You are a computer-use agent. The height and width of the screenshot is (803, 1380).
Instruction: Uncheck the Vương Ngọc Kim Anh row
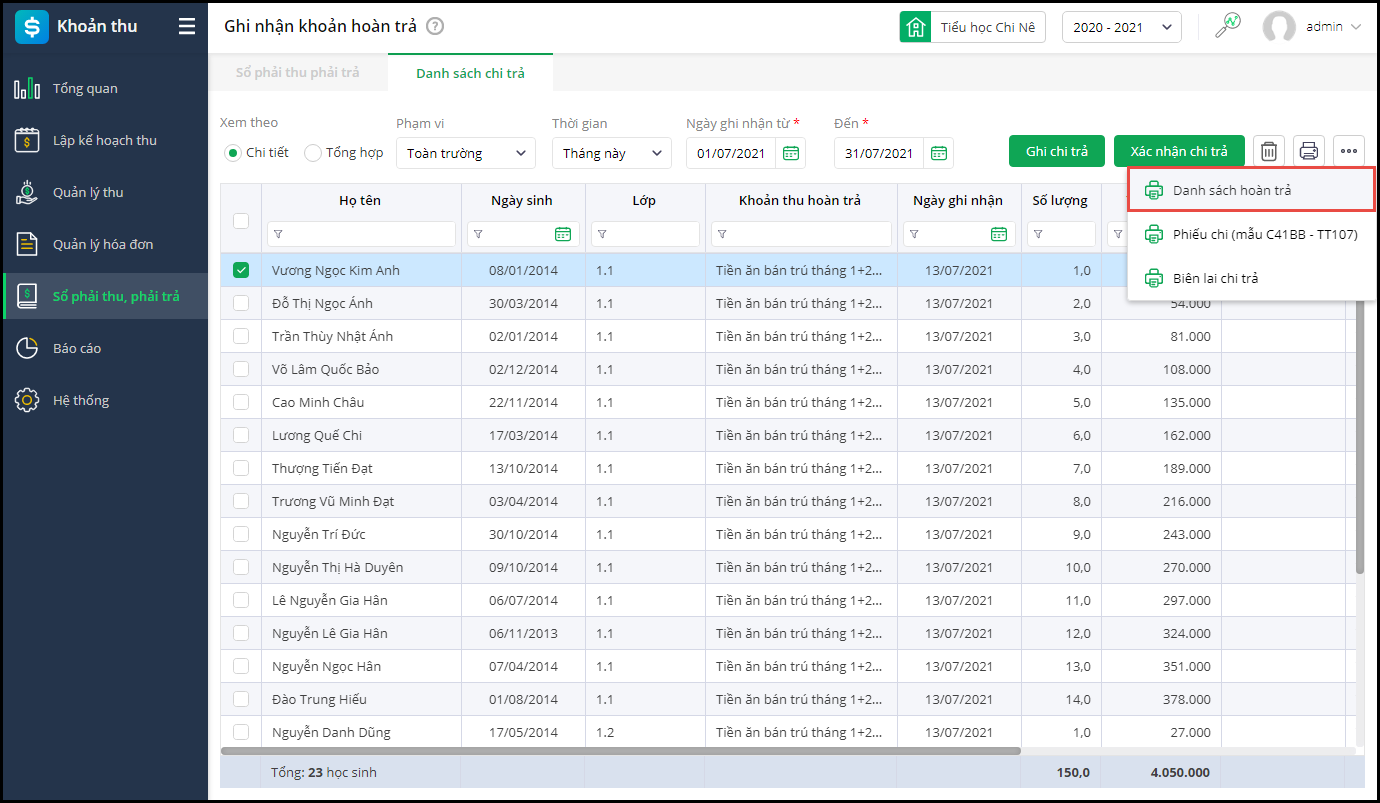coord(241,270)
